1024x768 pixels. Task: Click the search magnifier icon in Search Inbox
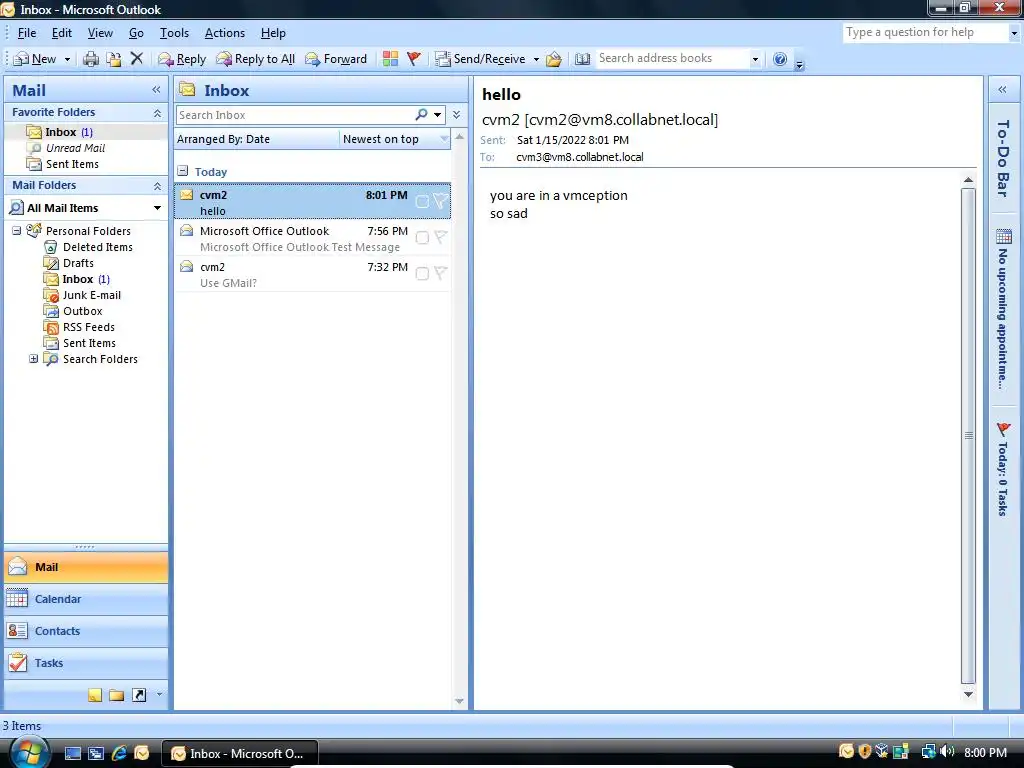(x=421, y=115)
